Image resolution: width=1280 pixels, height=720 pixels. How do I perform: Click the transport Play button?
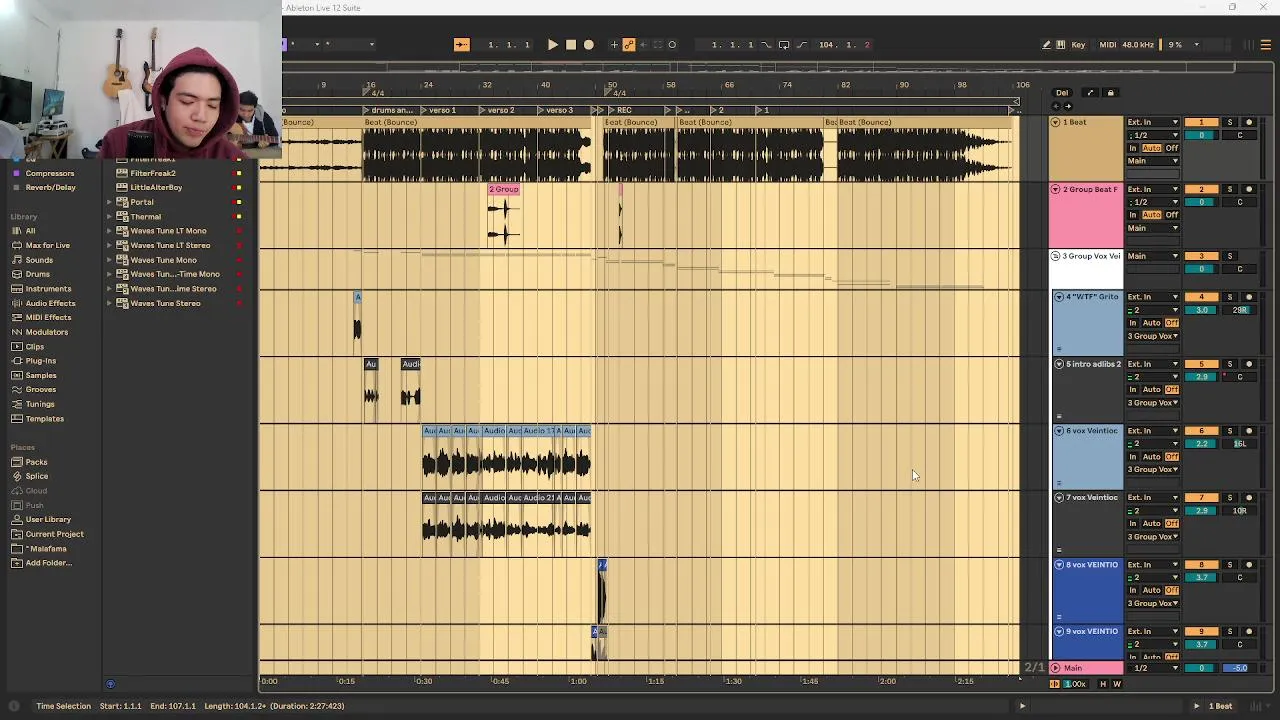(552, 44)
